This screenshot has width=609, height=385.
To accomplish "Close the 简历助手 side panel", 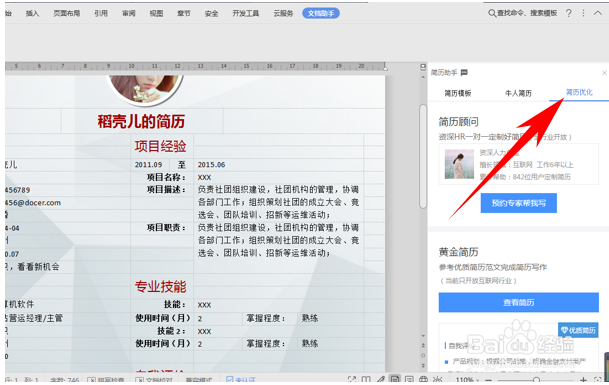I will point(604,73).
